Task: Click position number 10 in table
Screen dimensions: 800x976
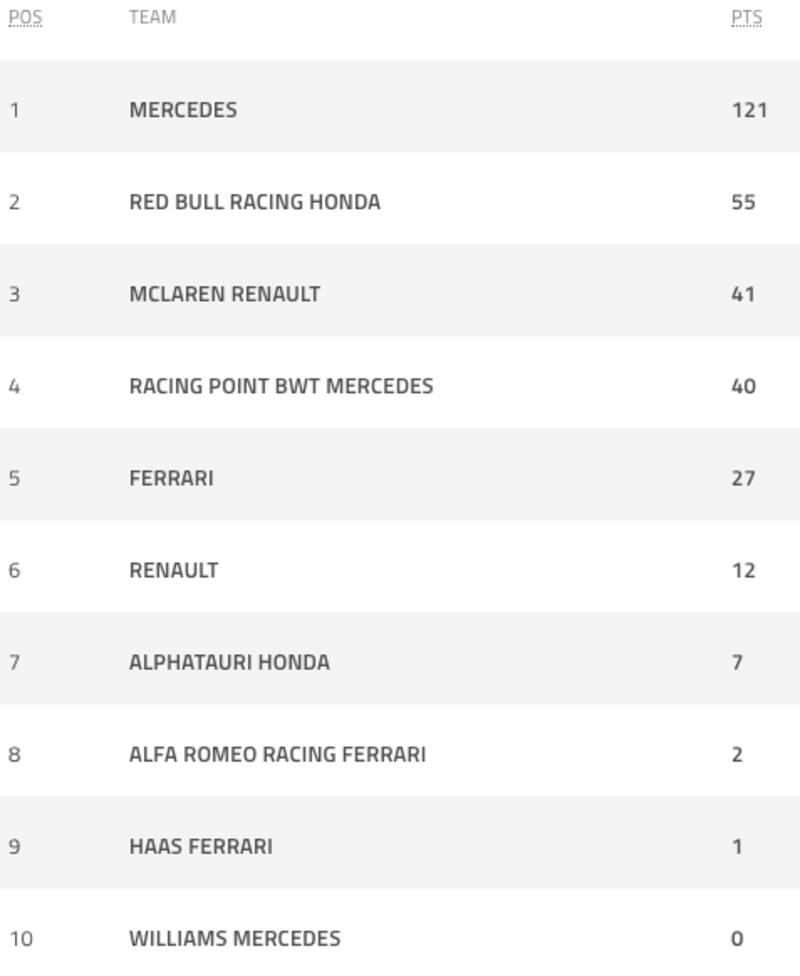Action: point(21,939)
